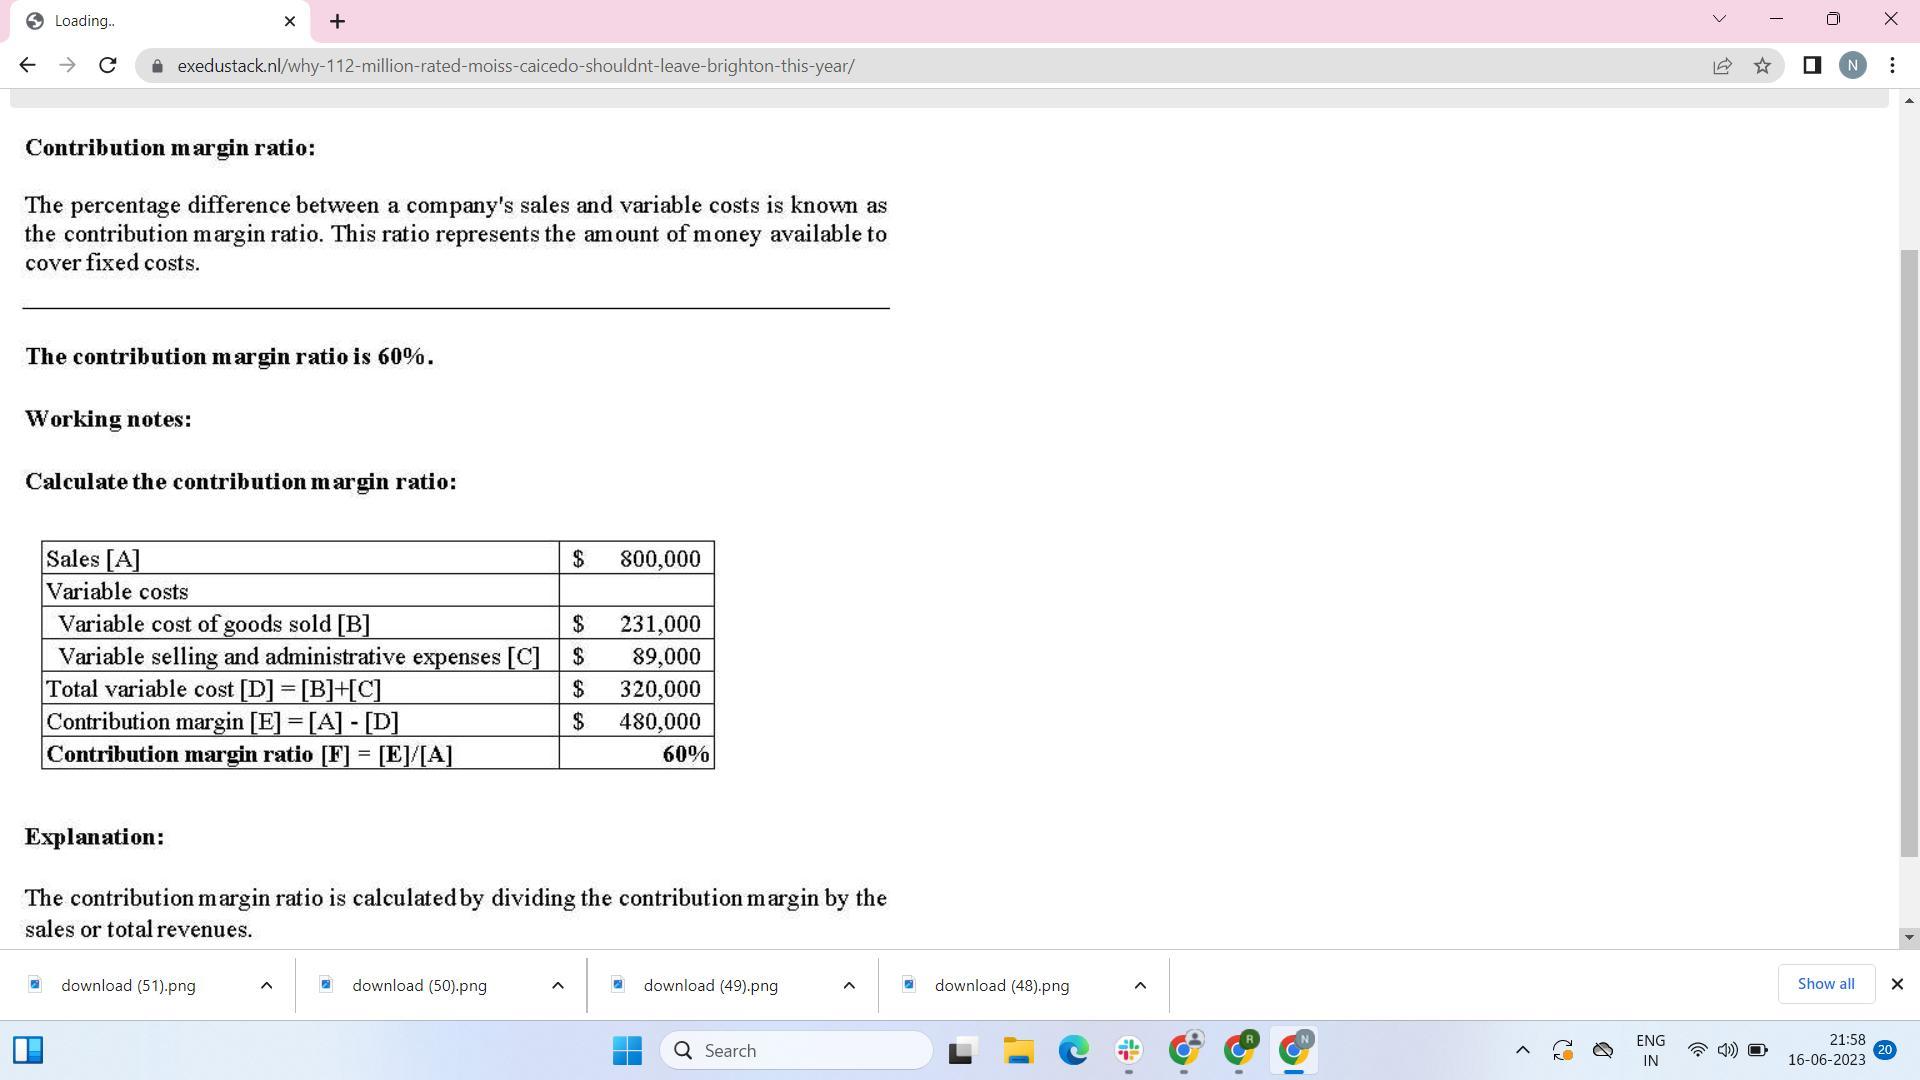Click inside the Windows Search box

coord(797,1050)
